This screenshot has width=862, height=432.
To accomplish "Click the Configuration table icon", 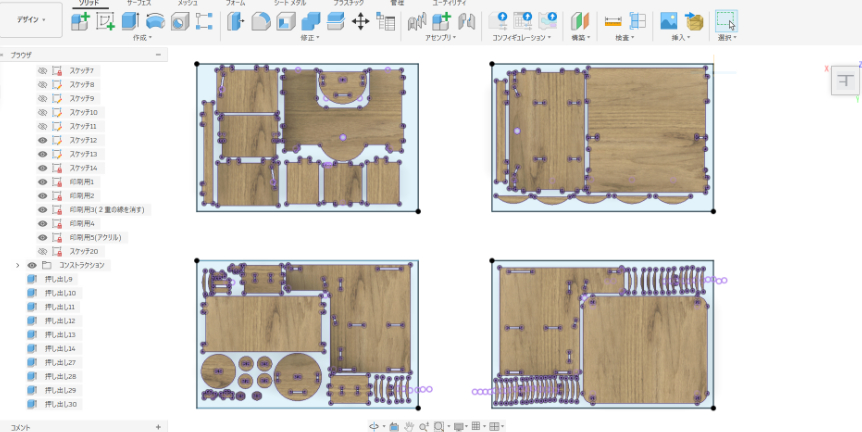I will pyautogui.click(x=523, y=21).
